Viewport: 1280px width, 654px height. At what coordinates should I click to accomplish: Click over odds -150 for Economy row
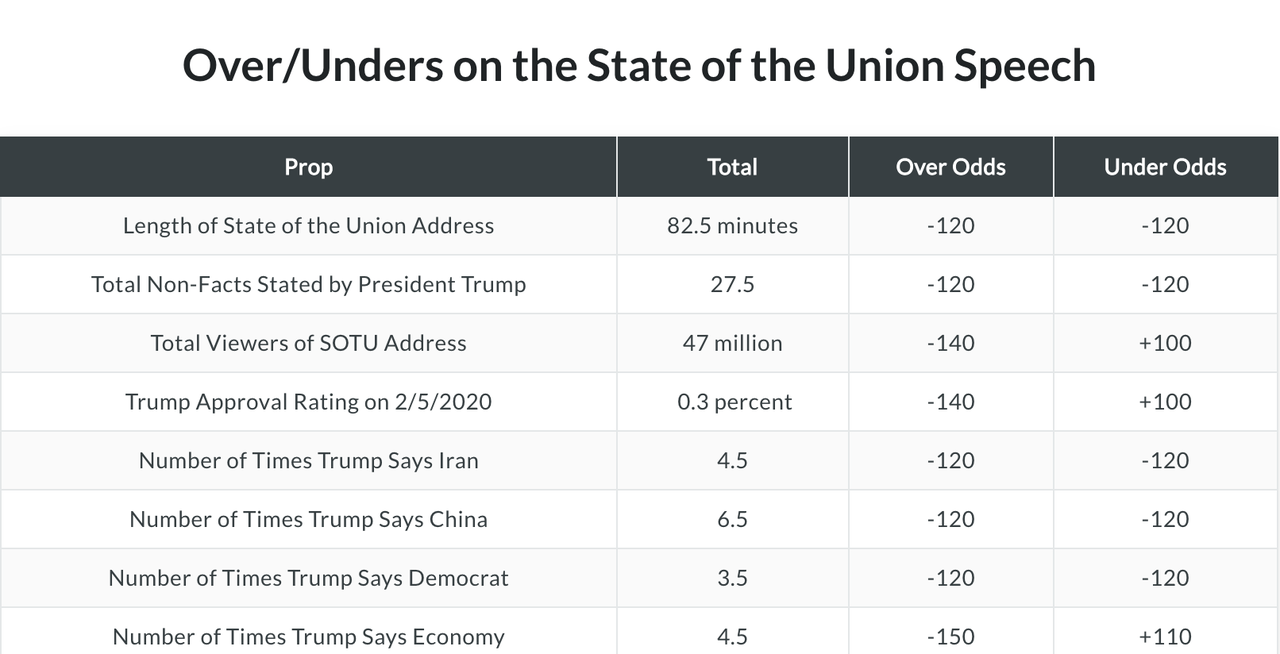[x=950, y=637]
